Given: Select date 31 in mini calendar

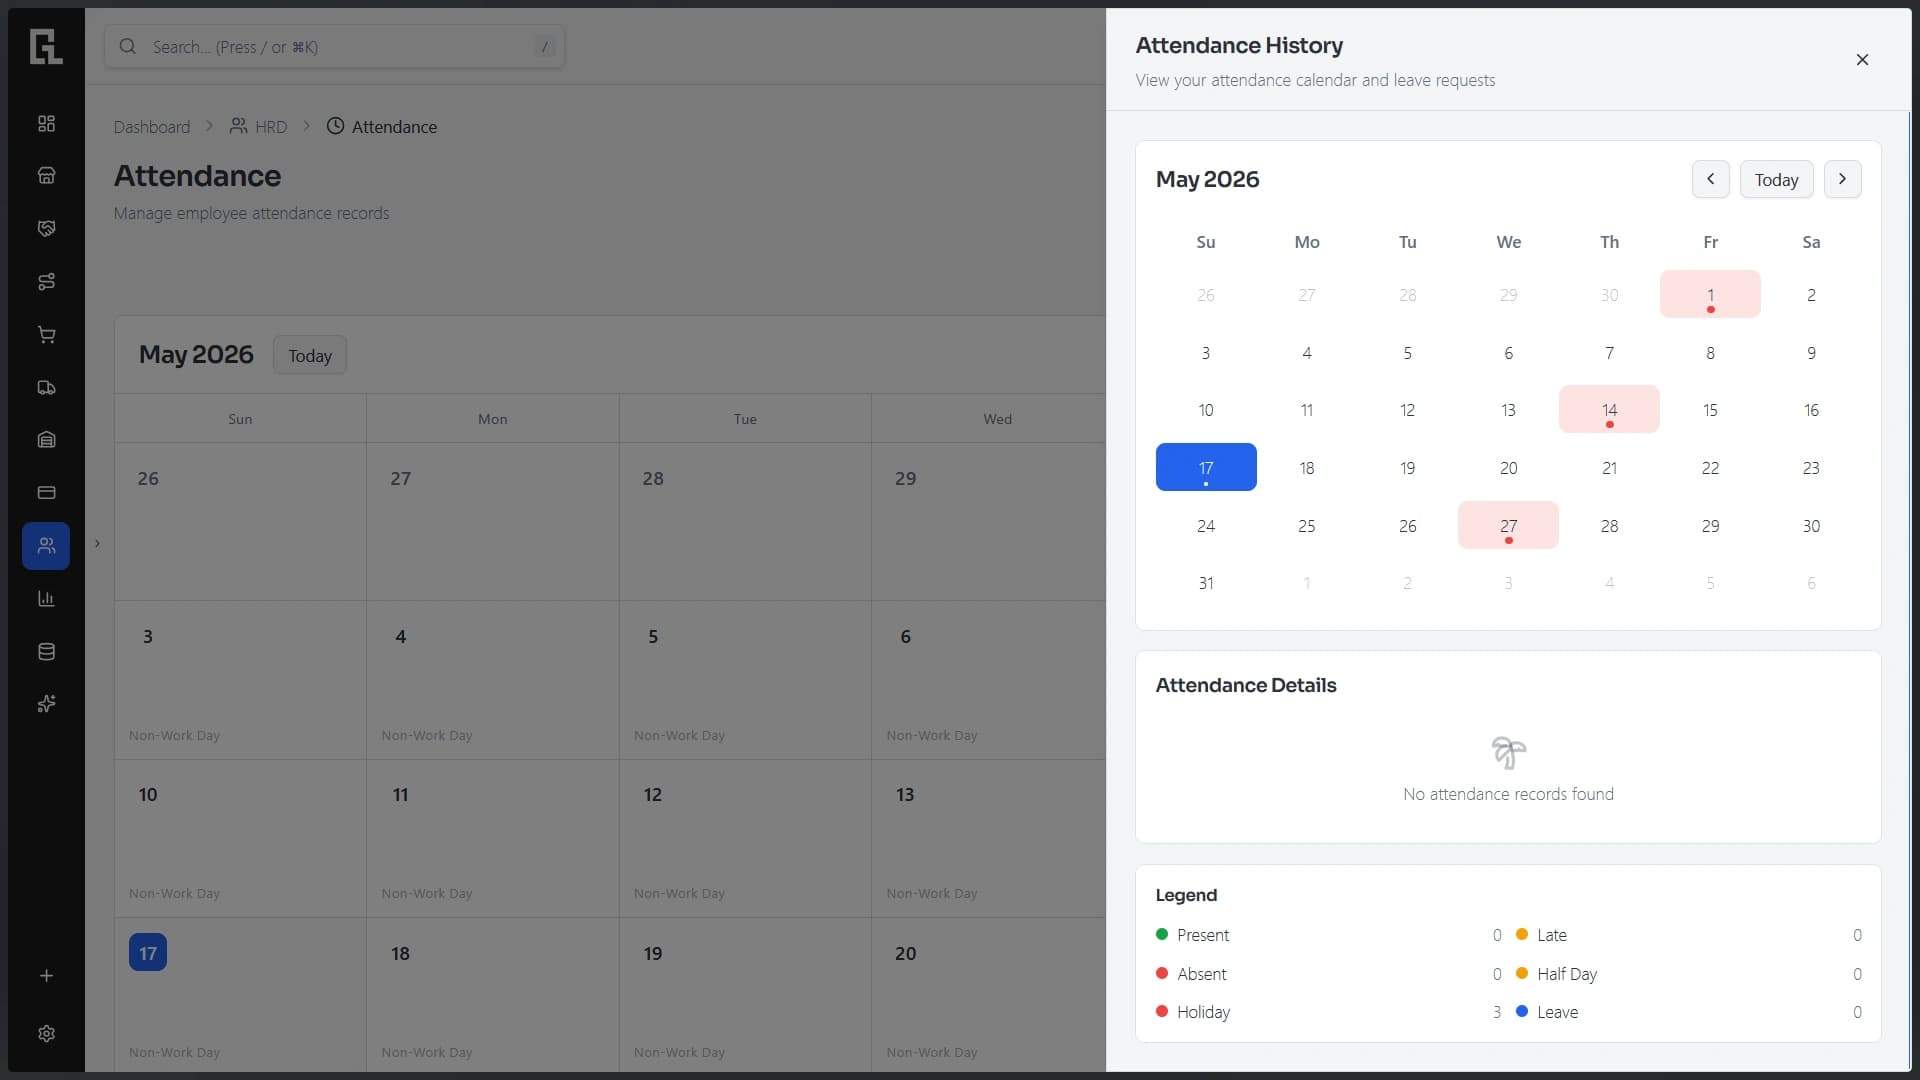Looking at the screenshot, I should pos(1206,583).
